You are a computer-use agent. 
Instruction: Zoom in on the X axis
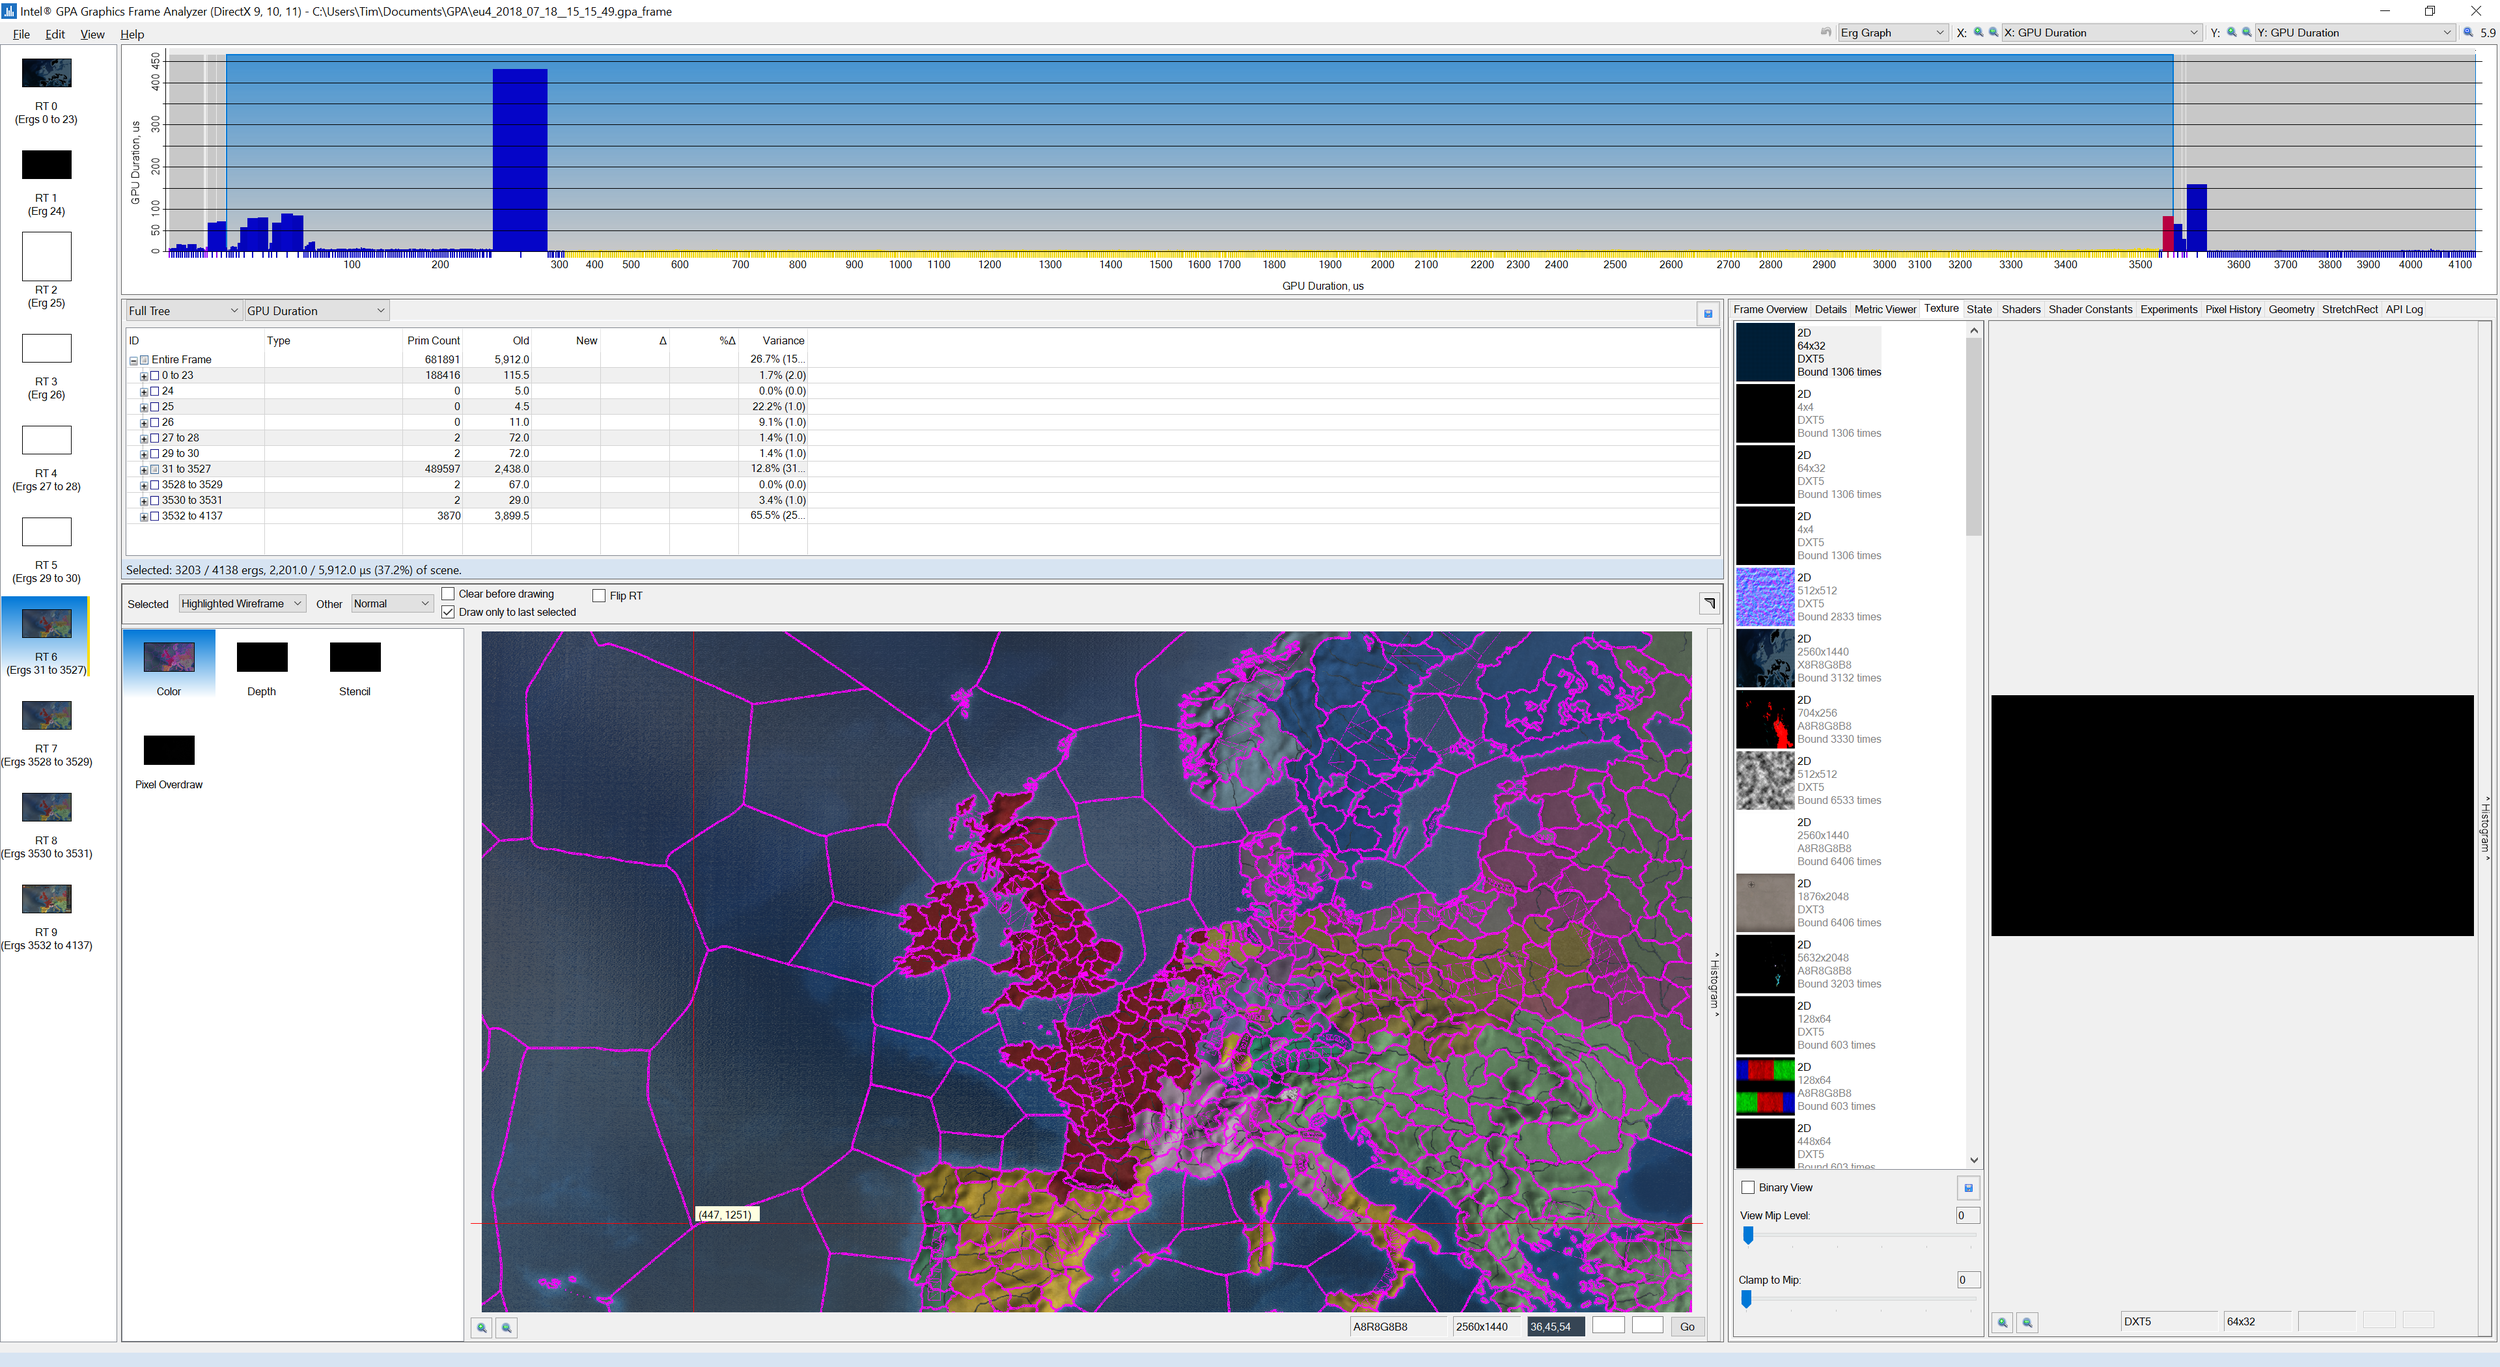(1978, 32)
